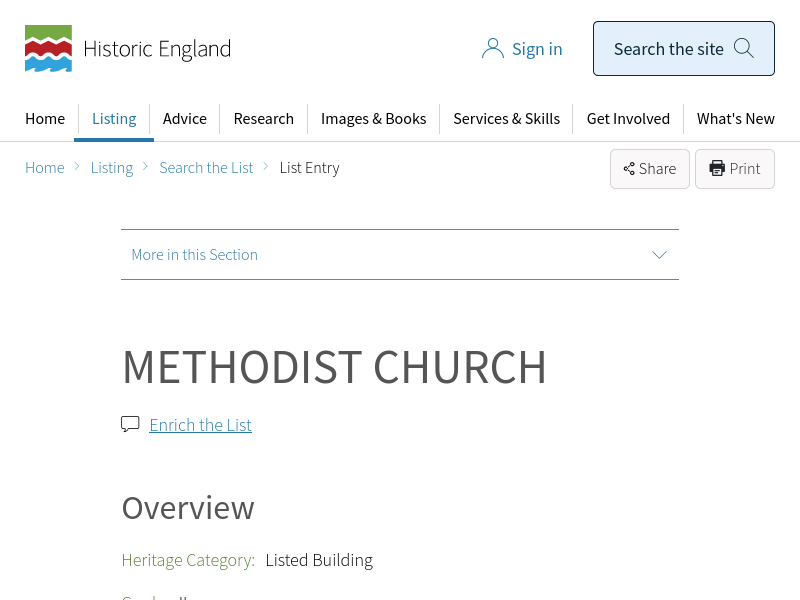Image resolution: width=800 pixels, height=600 pixels.
Task: Visit the What's New section
Action: coord(736,118)
